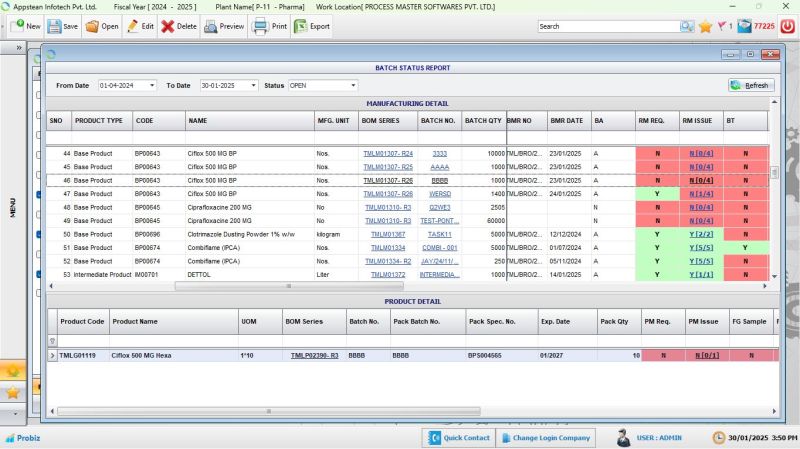The width and height of the screenshot is (800, 449).
Task: Open the To Date dropdown
Action: (253, 86)
